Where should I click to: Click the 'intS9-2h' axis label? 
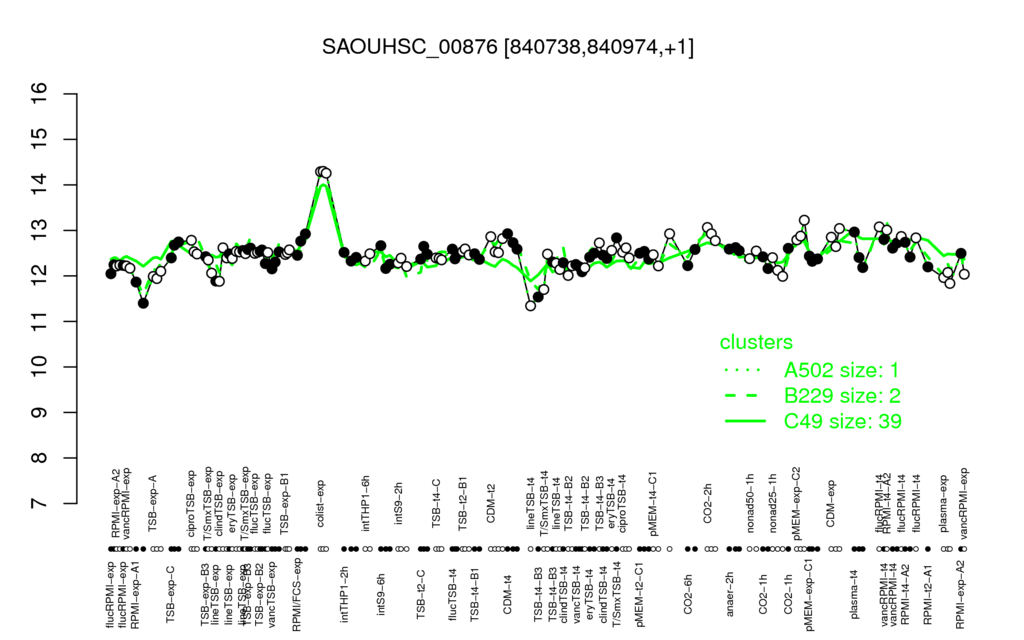tap(399, 505)
